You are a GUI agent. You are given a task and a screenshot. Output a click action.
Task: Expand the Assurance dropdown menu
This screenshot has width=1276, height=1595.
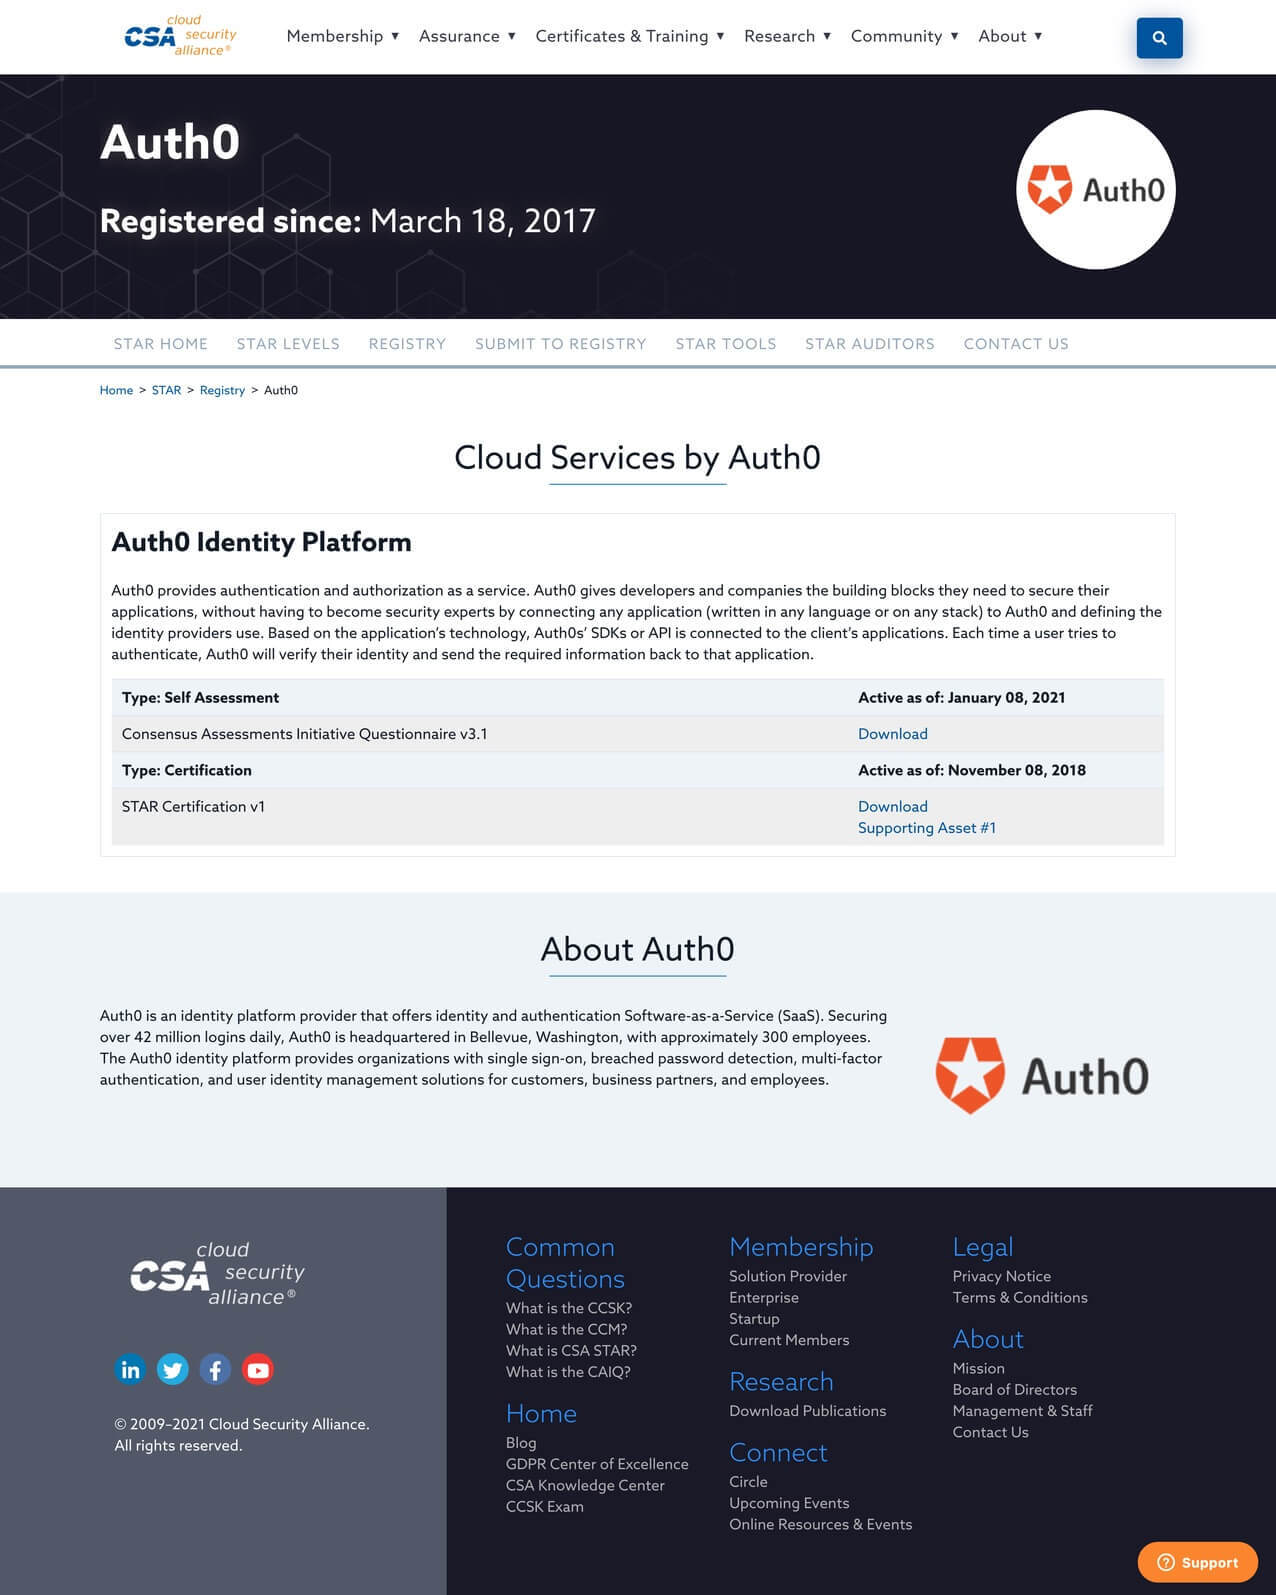tap(467, 36)
